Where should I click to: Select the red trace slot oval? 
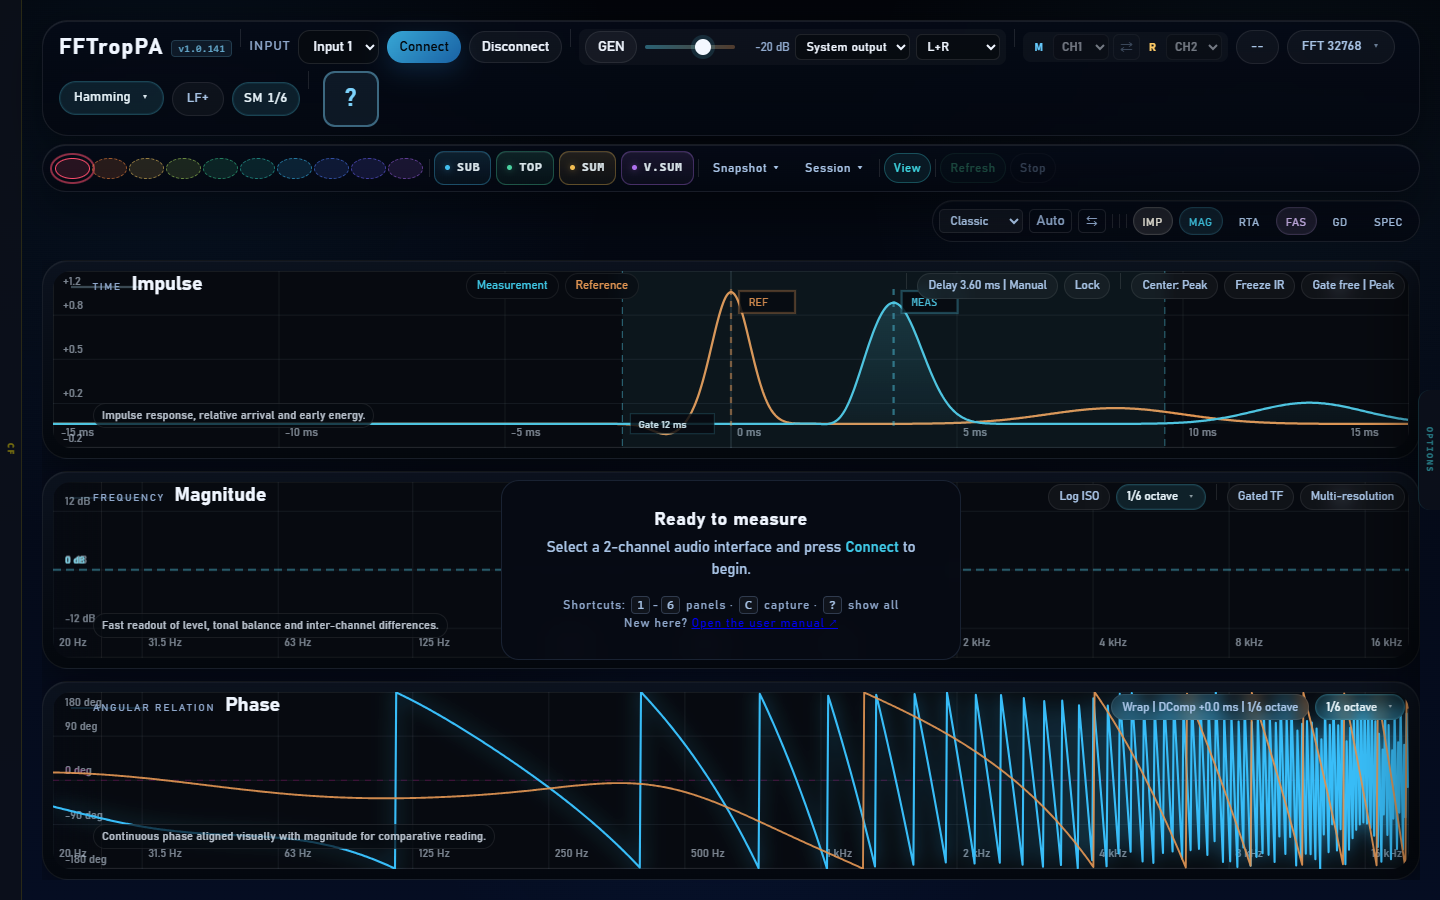pyautogui.click(x=72, y=168)
